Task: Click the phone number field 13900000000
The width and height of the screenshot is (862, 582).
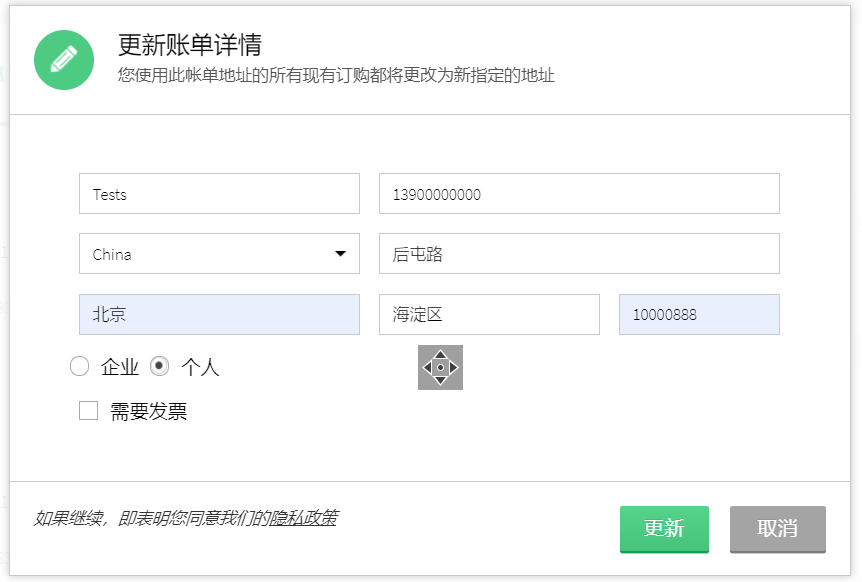Action: pyautogui.click(x=578, y=194)
